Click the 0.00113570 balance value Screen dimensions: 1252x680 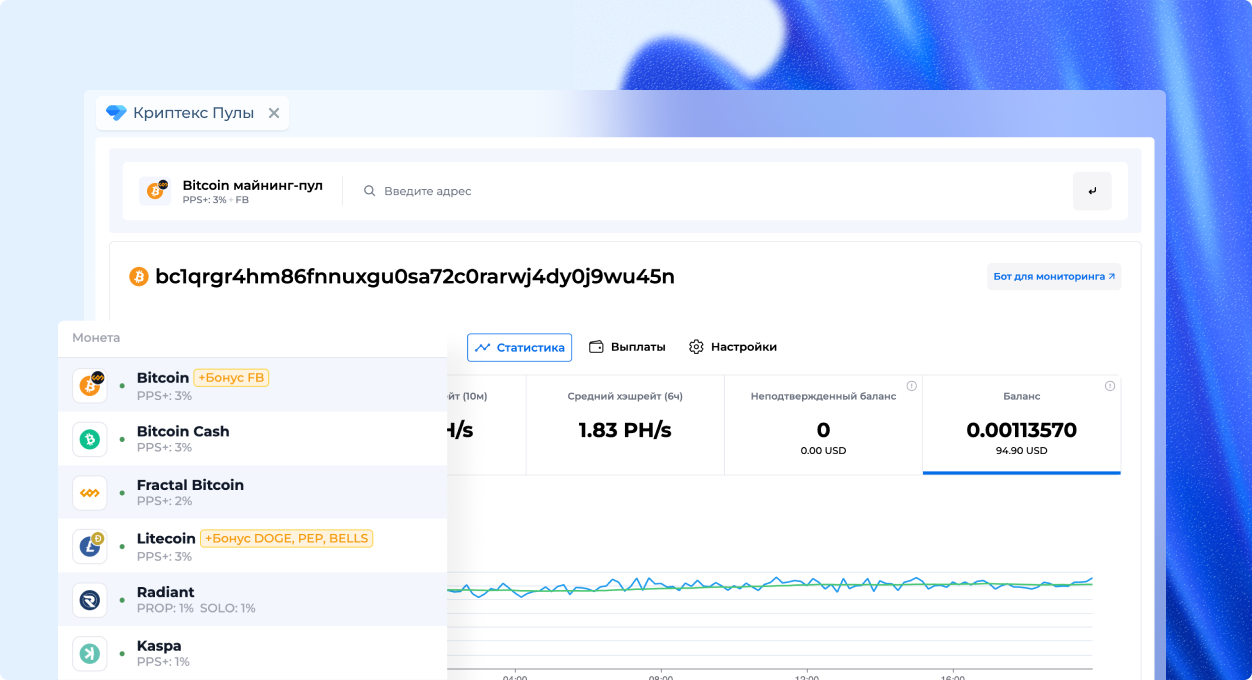pos(1022,431)
